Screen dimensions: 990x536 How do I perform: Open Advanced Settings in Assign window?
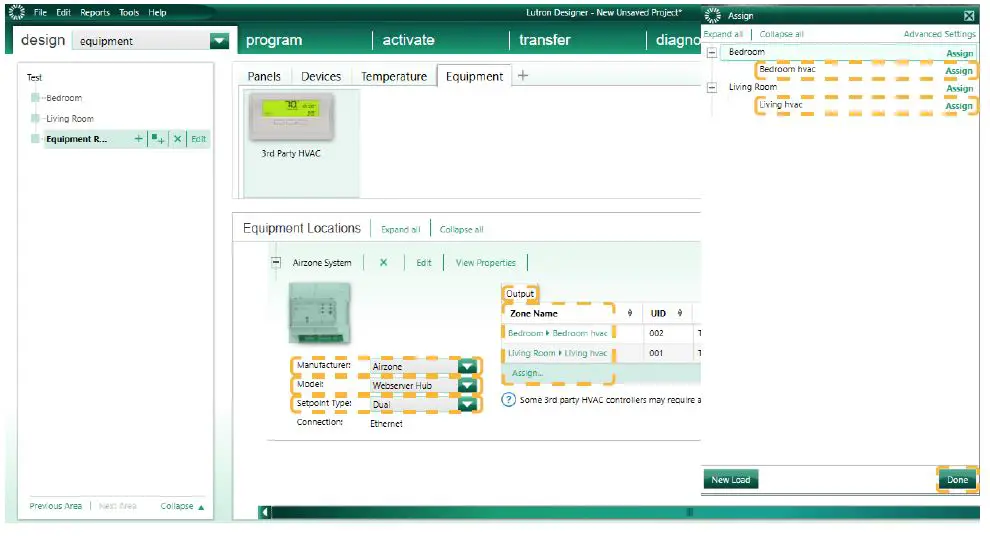coord(939,34)
